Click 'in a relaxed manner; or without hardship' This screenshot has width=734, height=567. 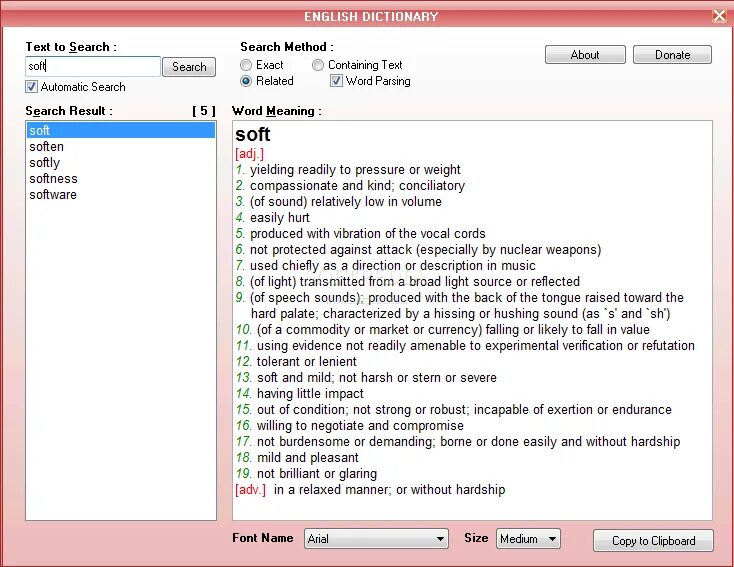click(389, 490)
